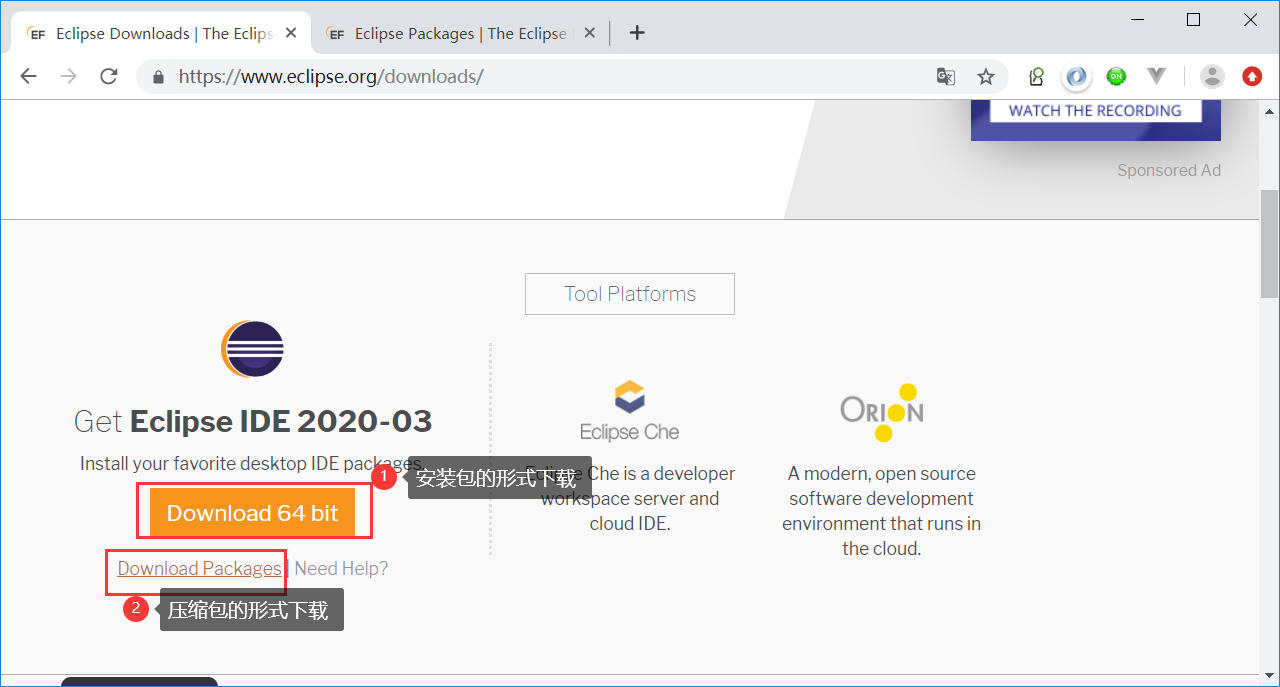Click the Tool Platforms button
This screenshot has height=687, width=1280.
click(630, 294)
